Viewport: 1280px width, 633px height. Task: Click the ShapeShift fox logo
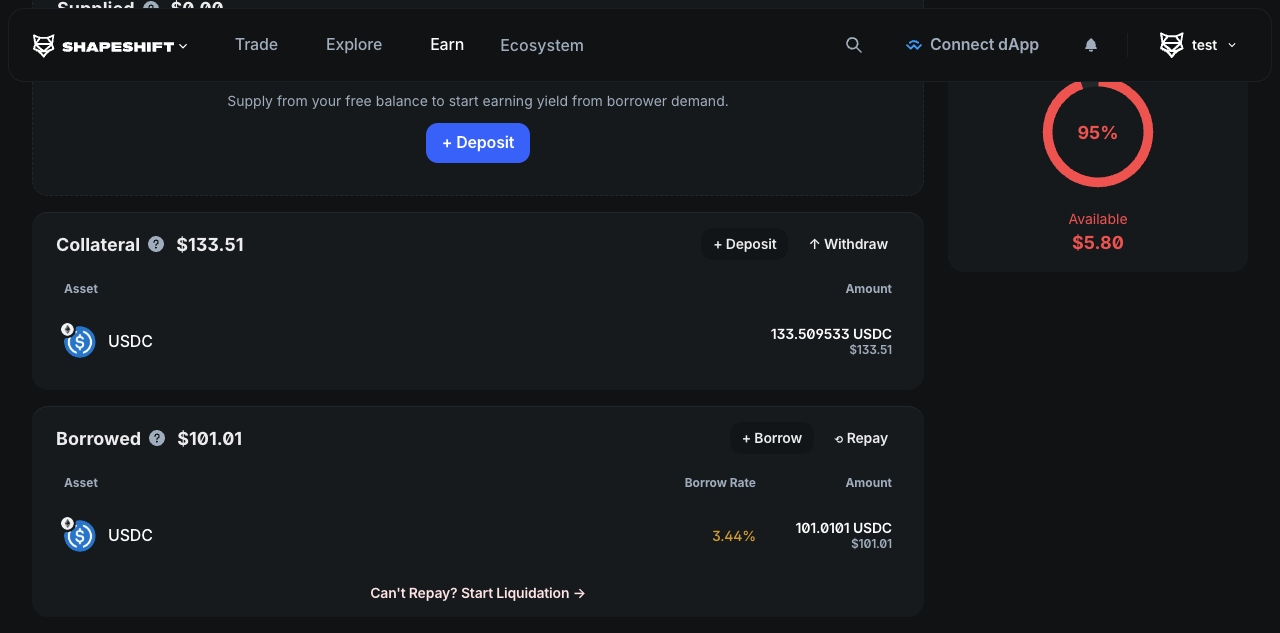click(44, 46)
